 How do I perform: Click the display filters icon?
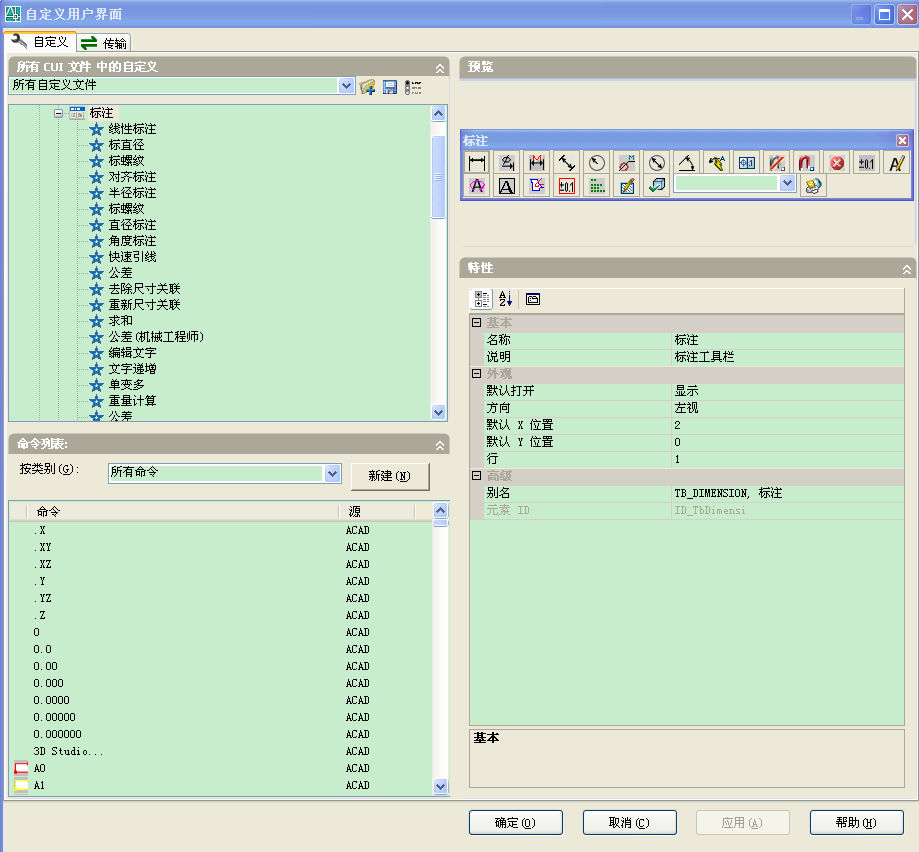pos(413,87)
